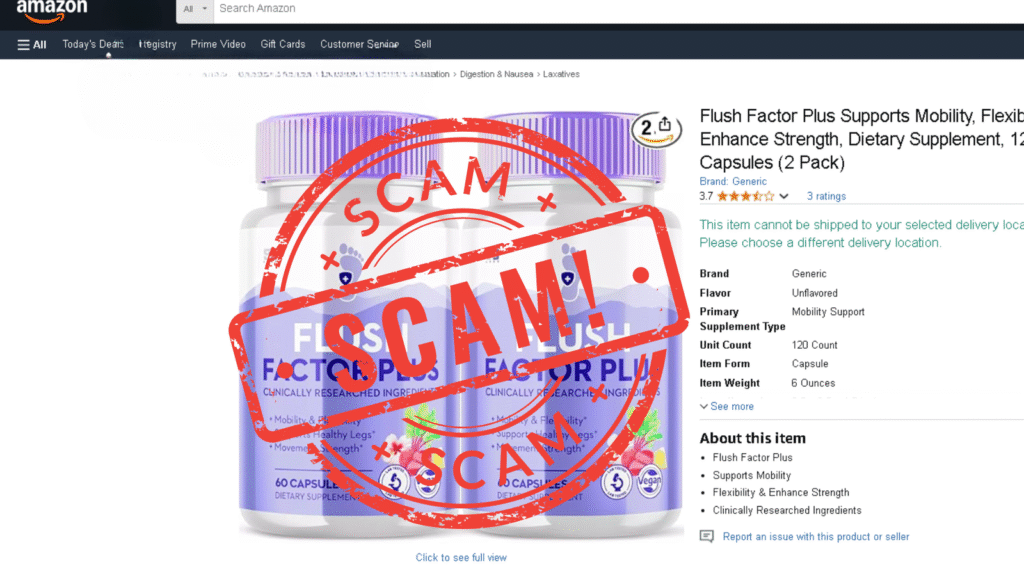Image resolution: width=1024 pixels, height=576 pixels.
Task: Click the star rating icons
Action: (x=746, y=196)
